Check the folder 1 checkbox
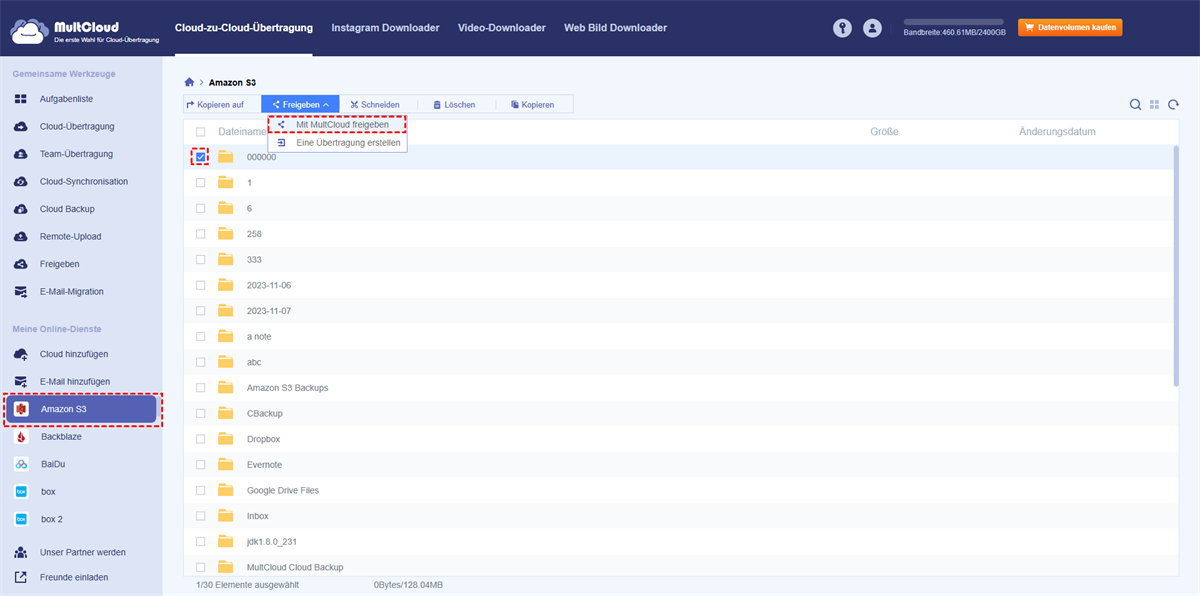Image resolution: width=1200 pixels, height=596 pixels. [201, 183]
